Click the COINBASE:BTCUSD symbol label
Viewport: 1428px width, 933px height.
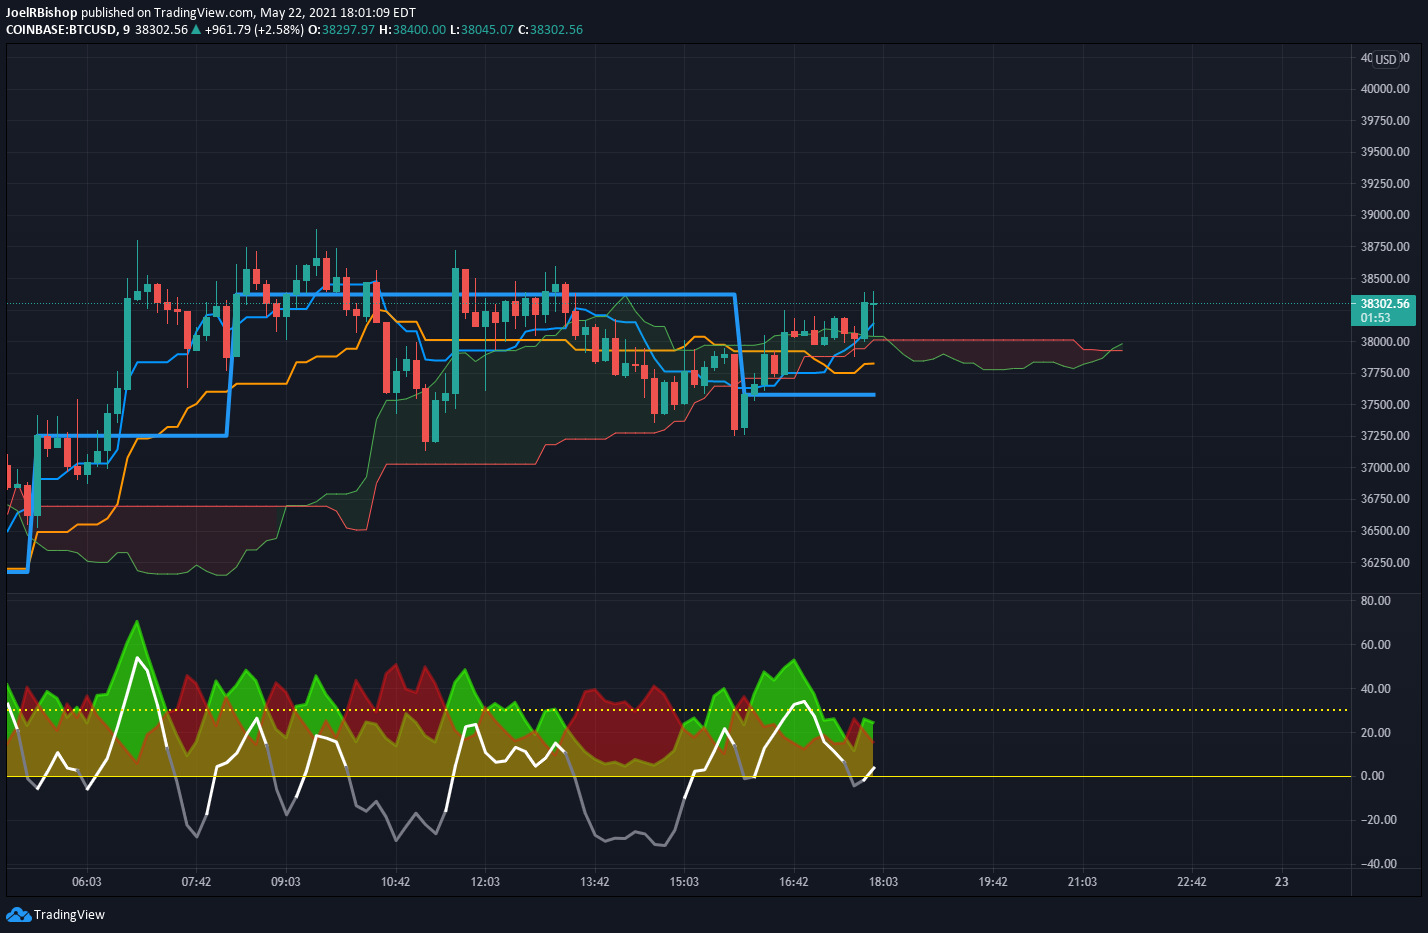[62, 30]
